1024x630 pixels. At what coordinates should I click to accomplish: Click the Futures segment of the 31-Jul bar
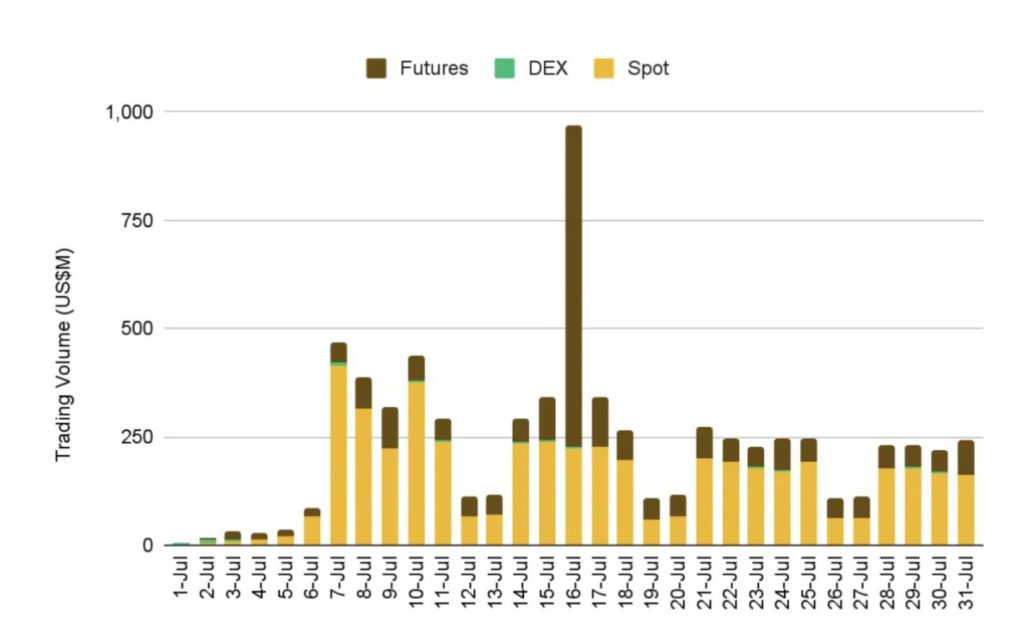[966, 457]
